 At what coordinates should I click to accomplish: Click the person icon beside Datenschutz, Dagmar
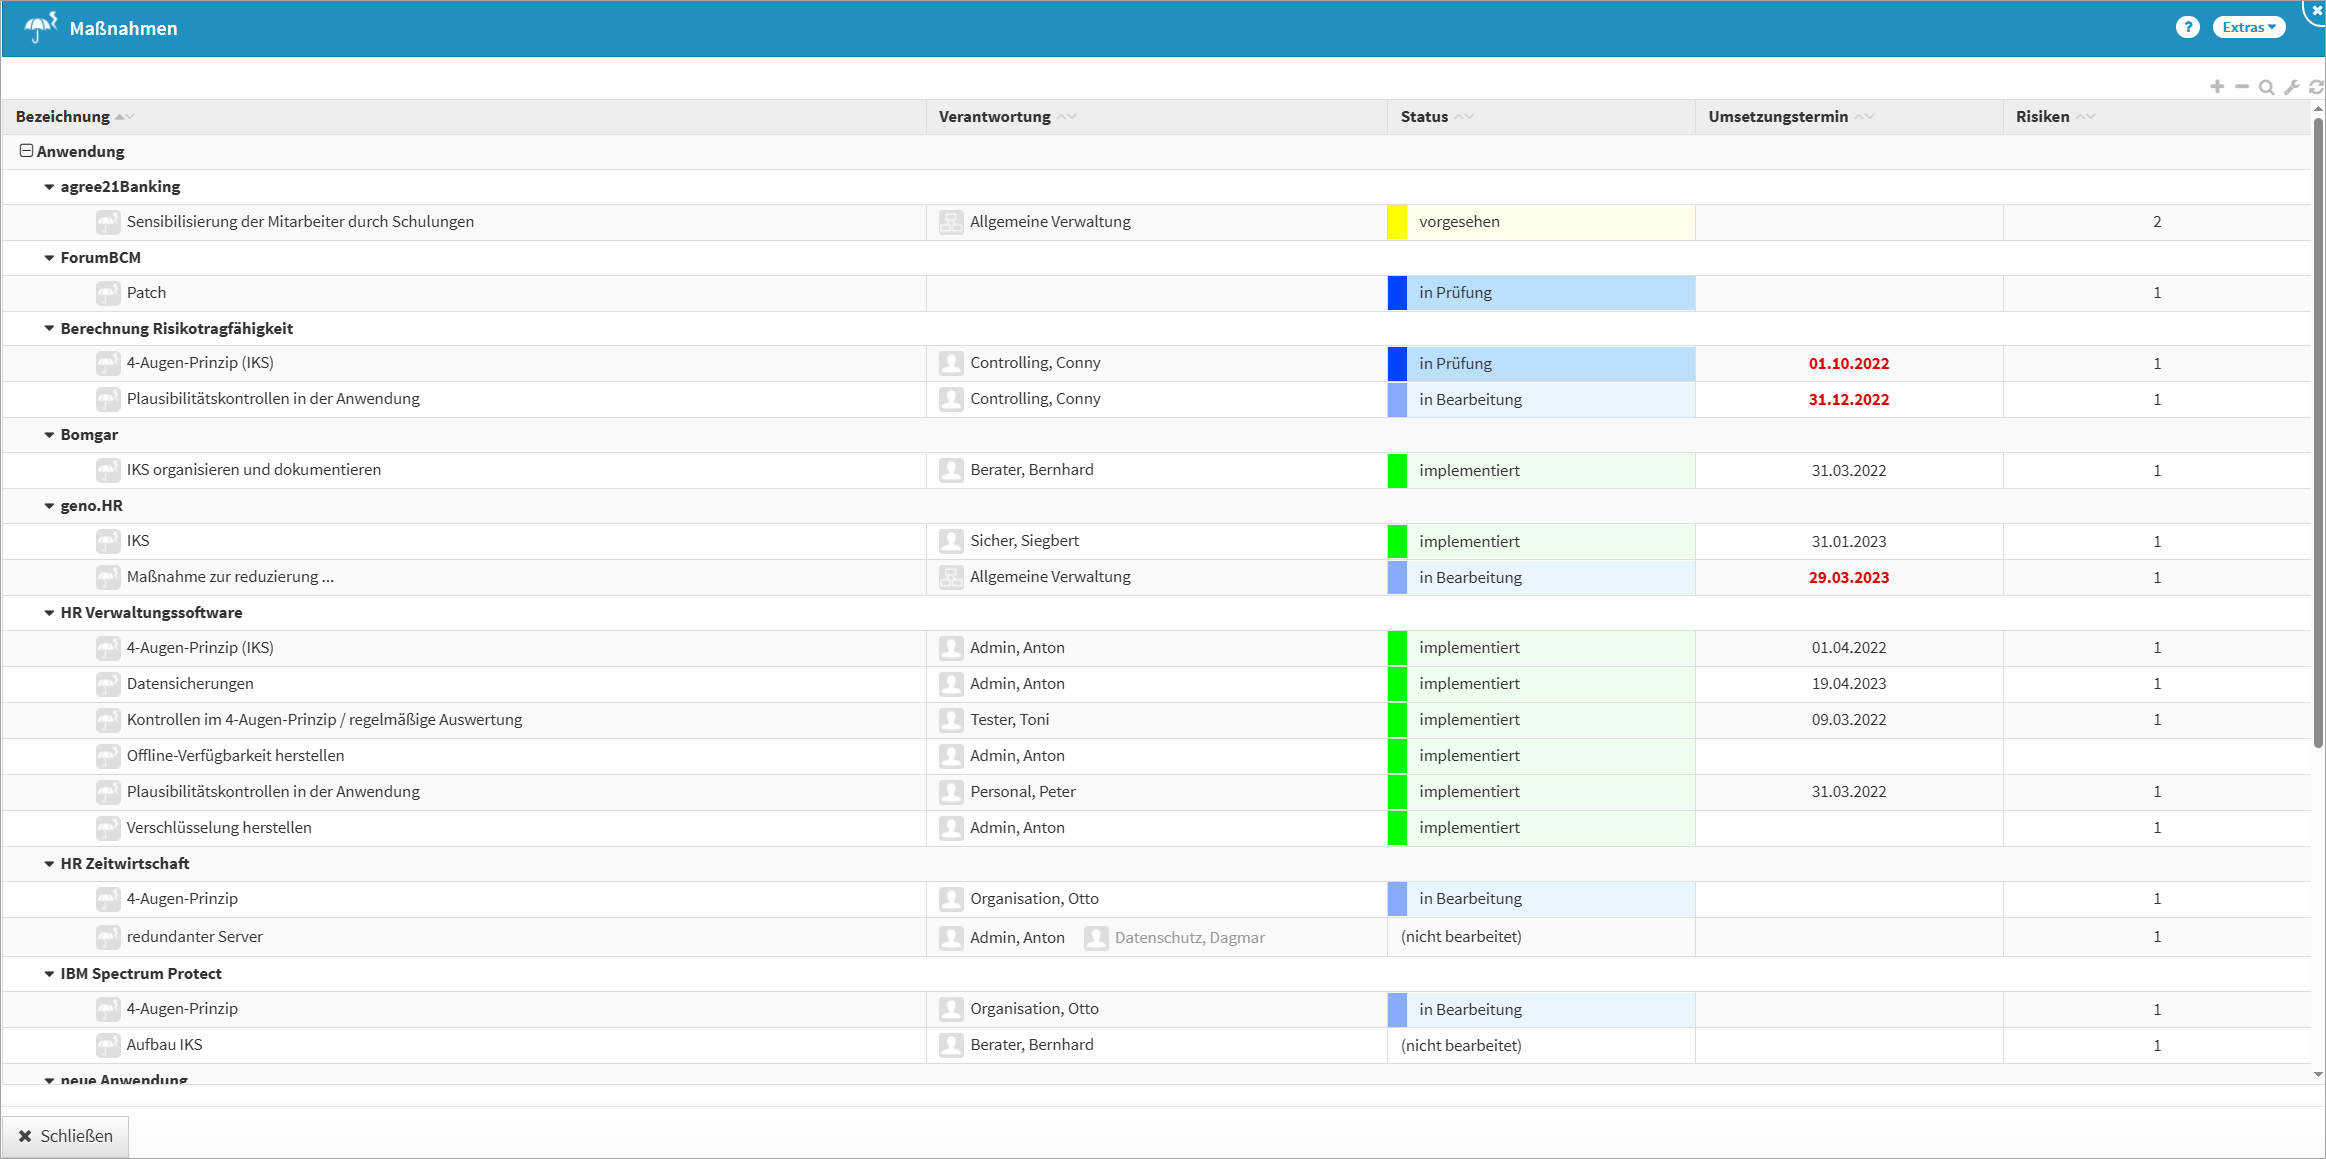tap(1096, 938)
